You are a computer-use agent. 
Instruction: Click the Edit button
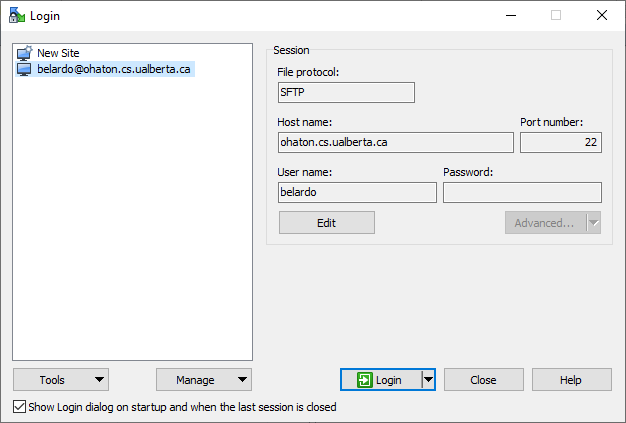327,223
